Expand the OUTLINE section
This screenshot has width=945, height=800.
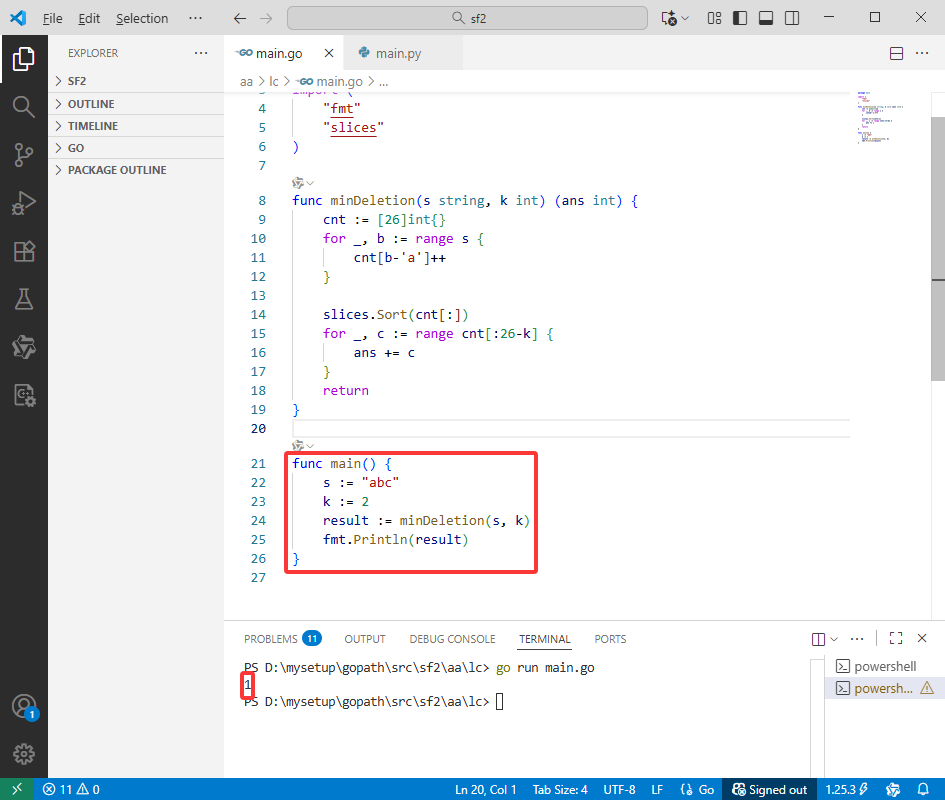(136, 104)
